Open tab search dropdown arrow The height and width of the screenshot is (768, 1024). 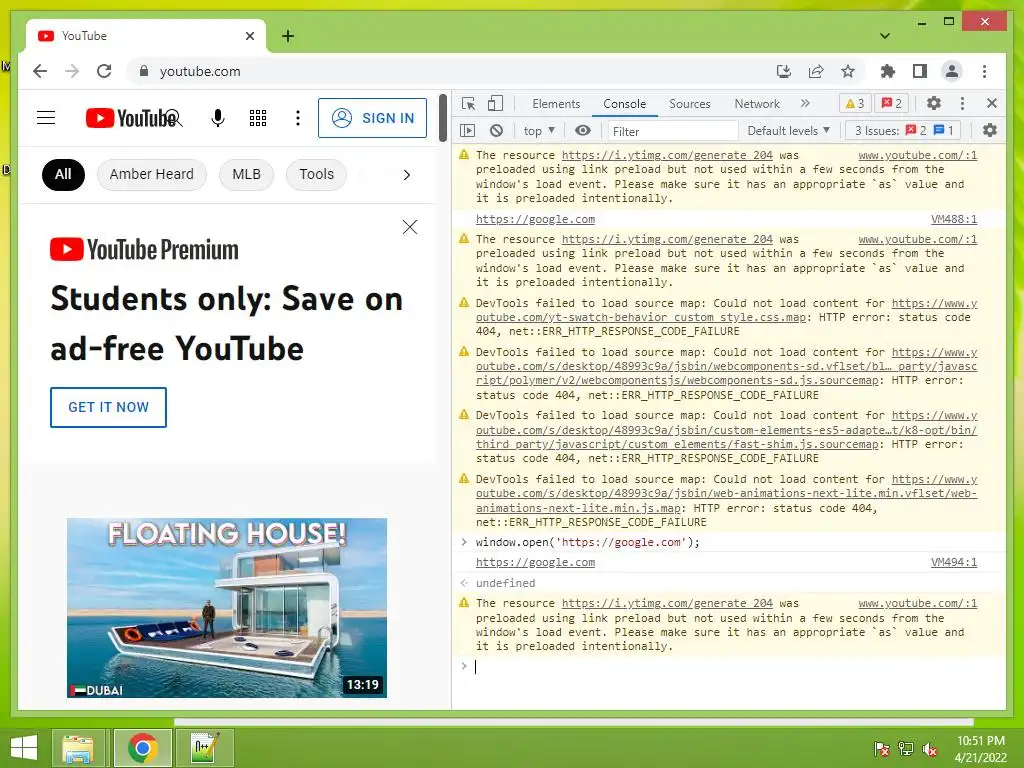click(885, 36)
